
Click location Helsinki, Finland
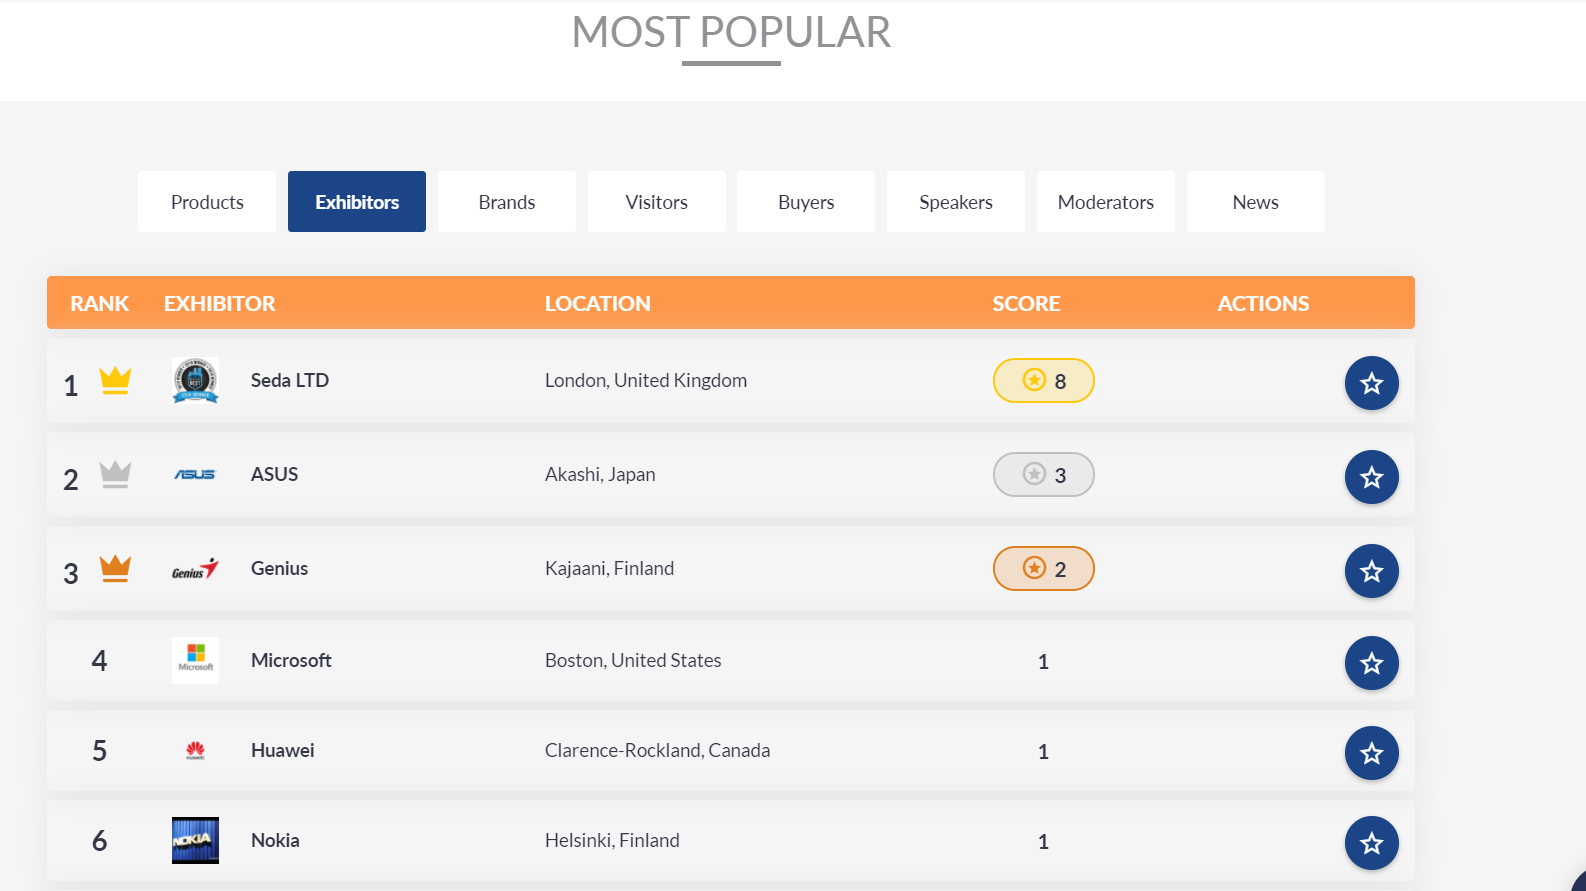pyautogui.click(x=612, y=840)
